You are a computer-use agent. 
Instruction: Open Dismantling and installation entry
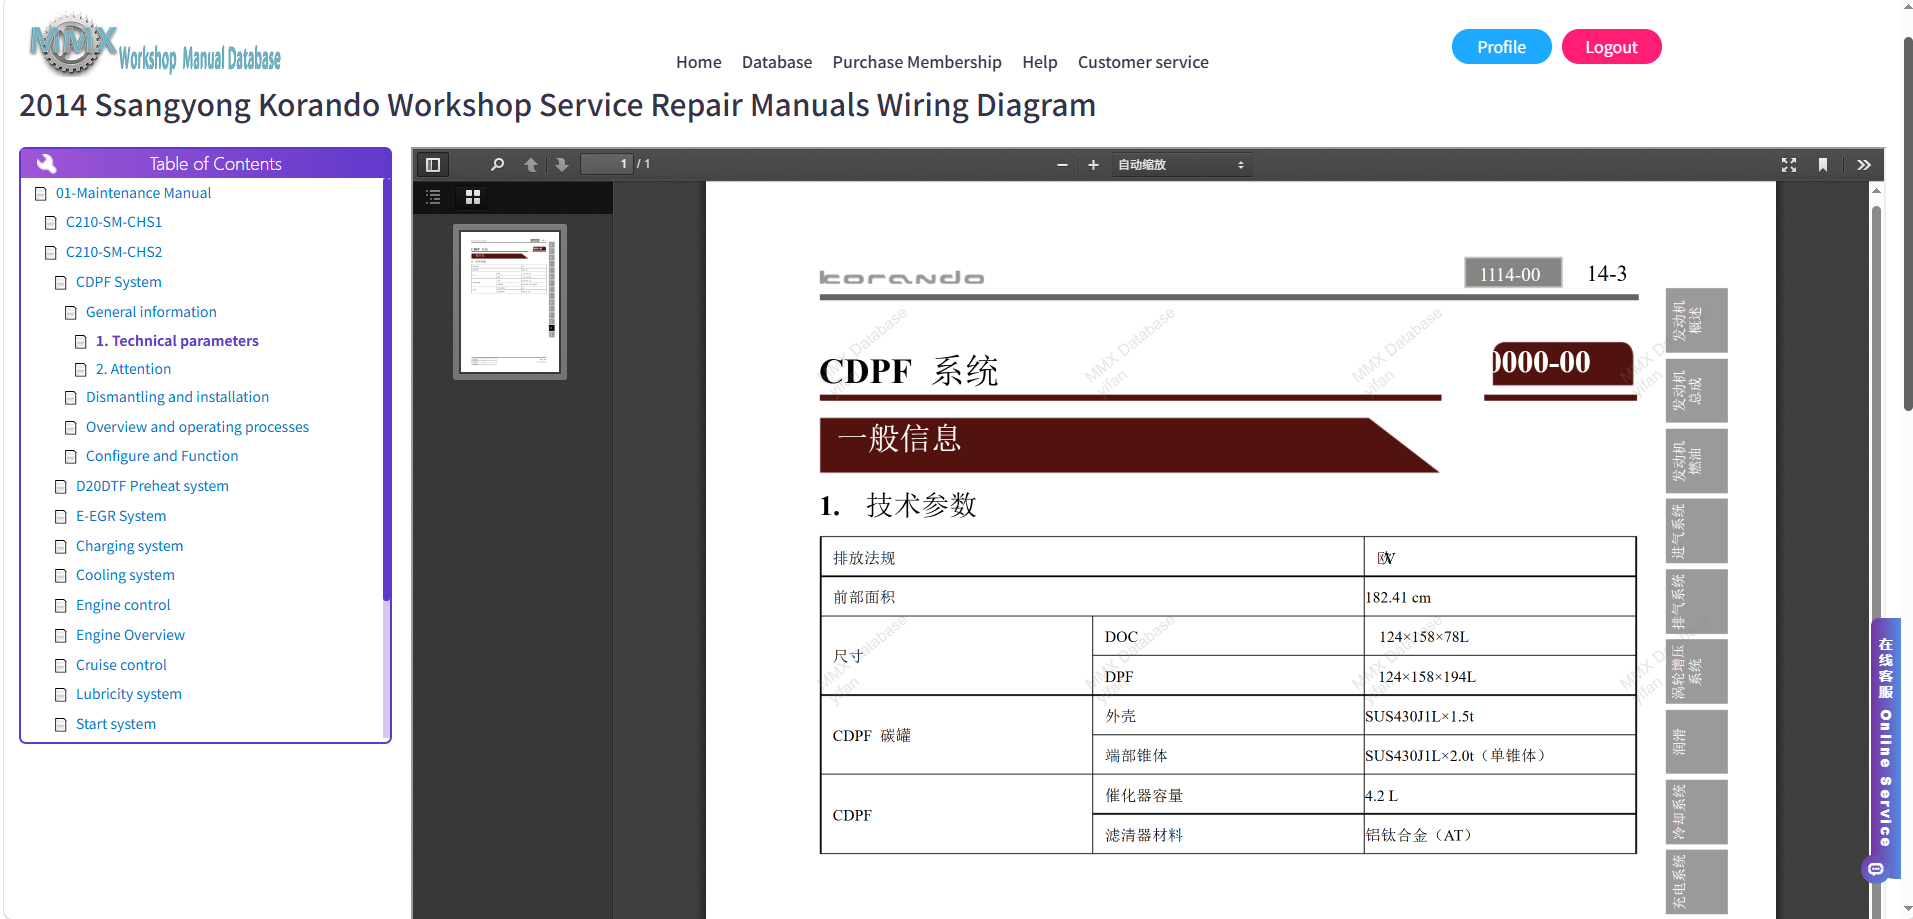point(177,397)
